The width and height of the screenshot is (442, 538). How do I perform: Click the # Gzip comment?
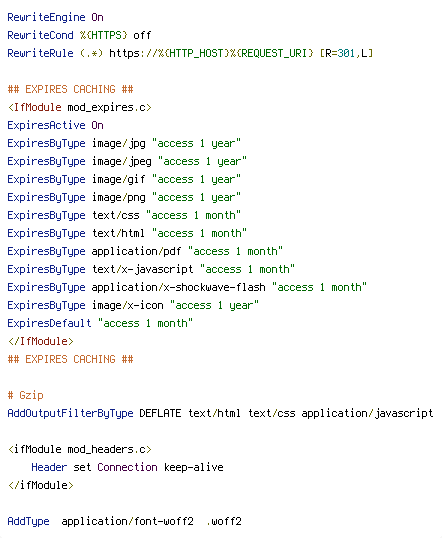click(x=26, y=395)
